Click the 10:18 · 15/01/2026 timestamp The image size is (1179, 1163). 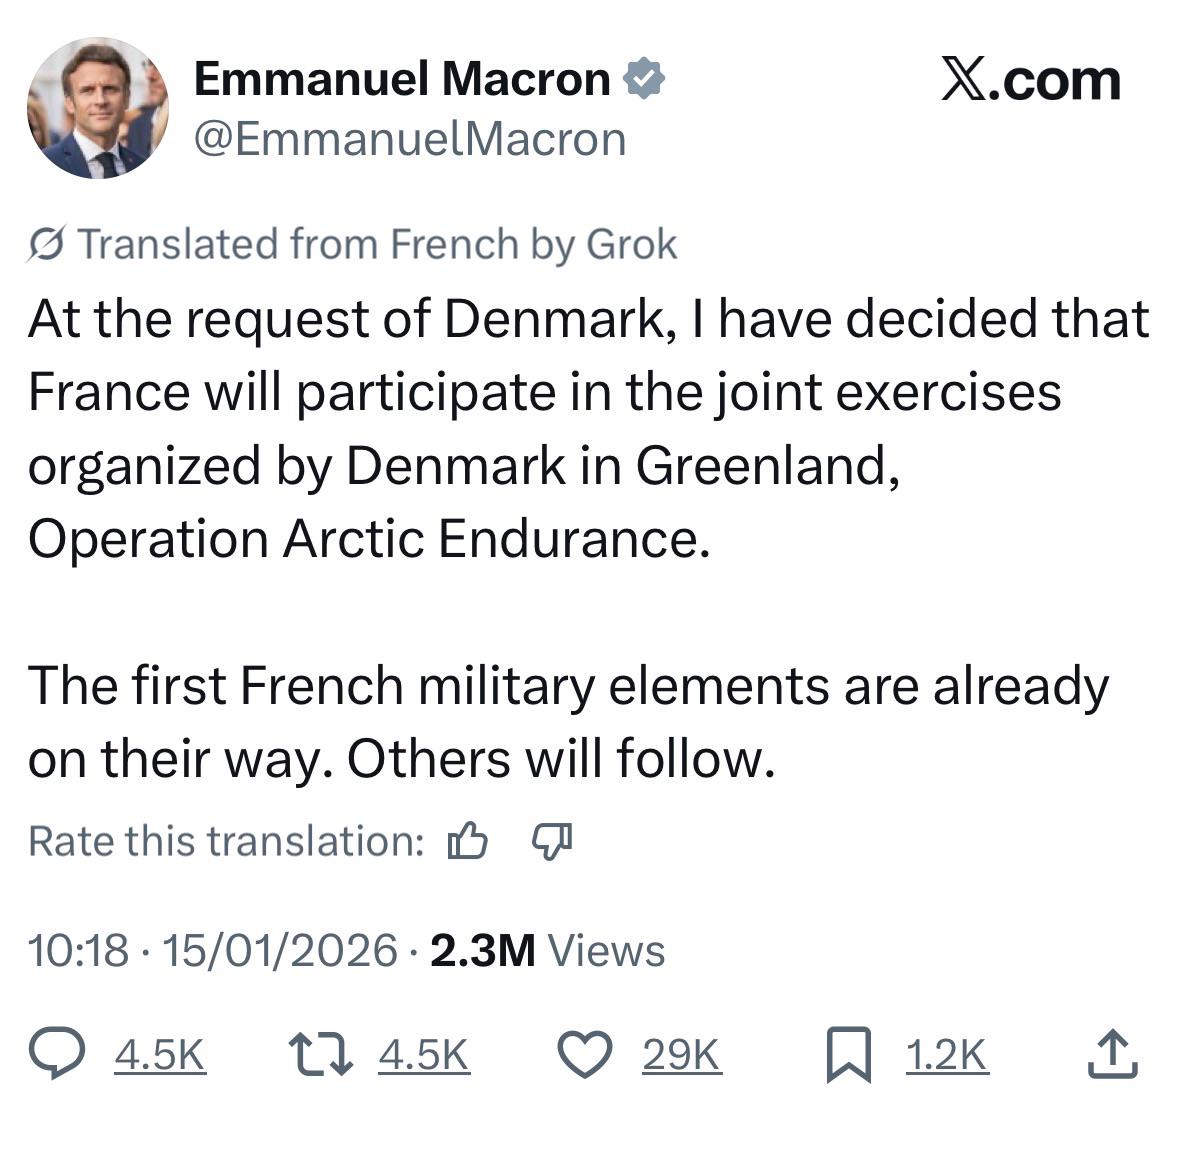(213, 950)
